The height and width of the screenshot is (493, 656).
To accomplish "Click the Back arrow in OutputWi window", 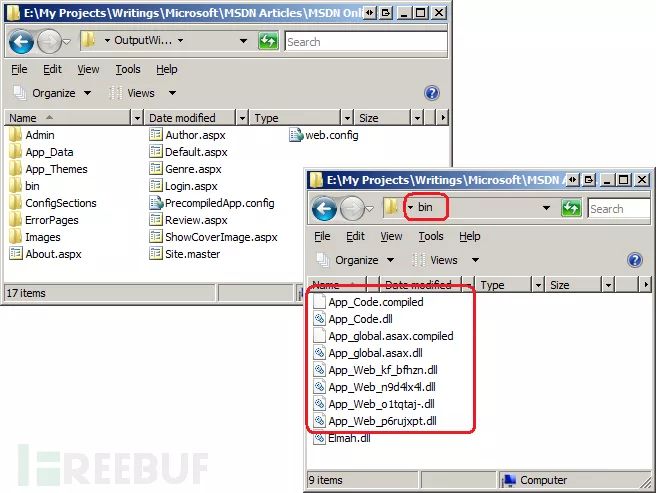I will point(21,41).
